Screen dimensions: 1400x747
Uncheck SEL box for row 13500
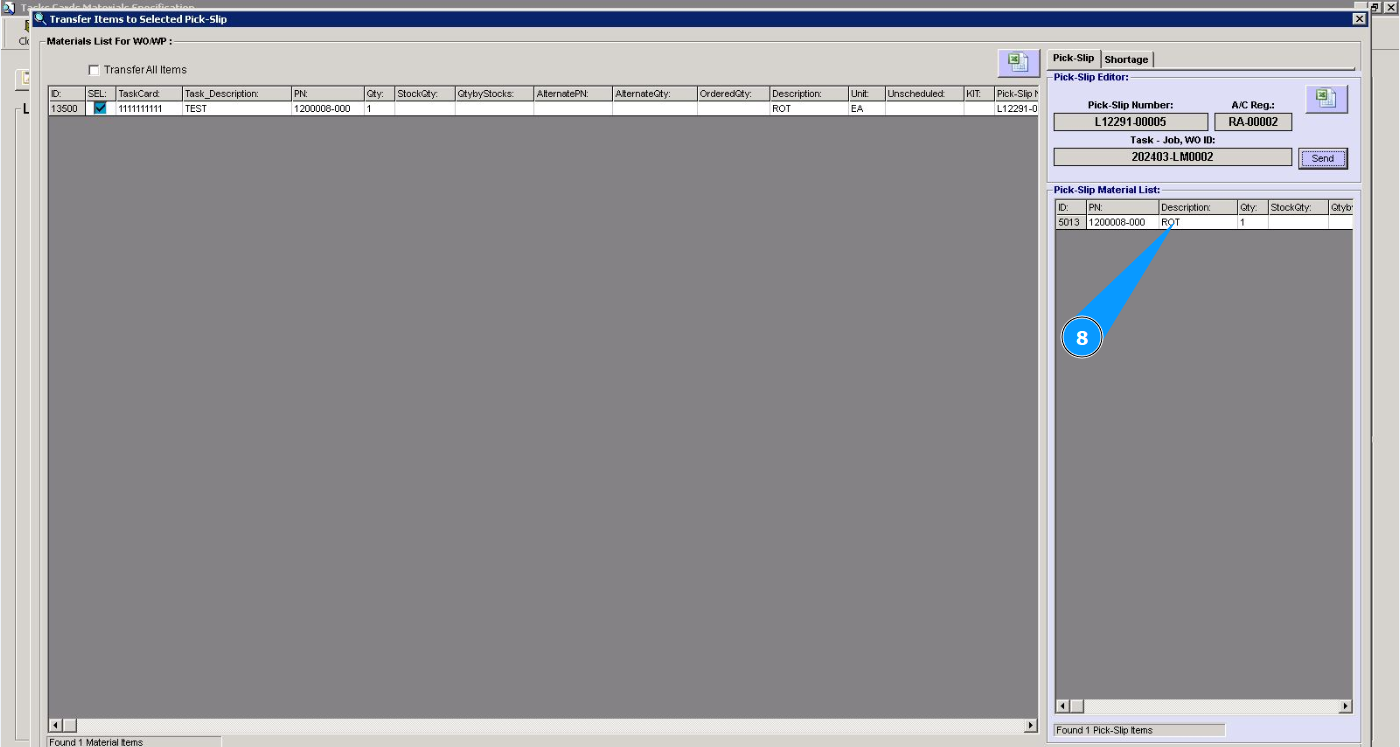[100, 108]
